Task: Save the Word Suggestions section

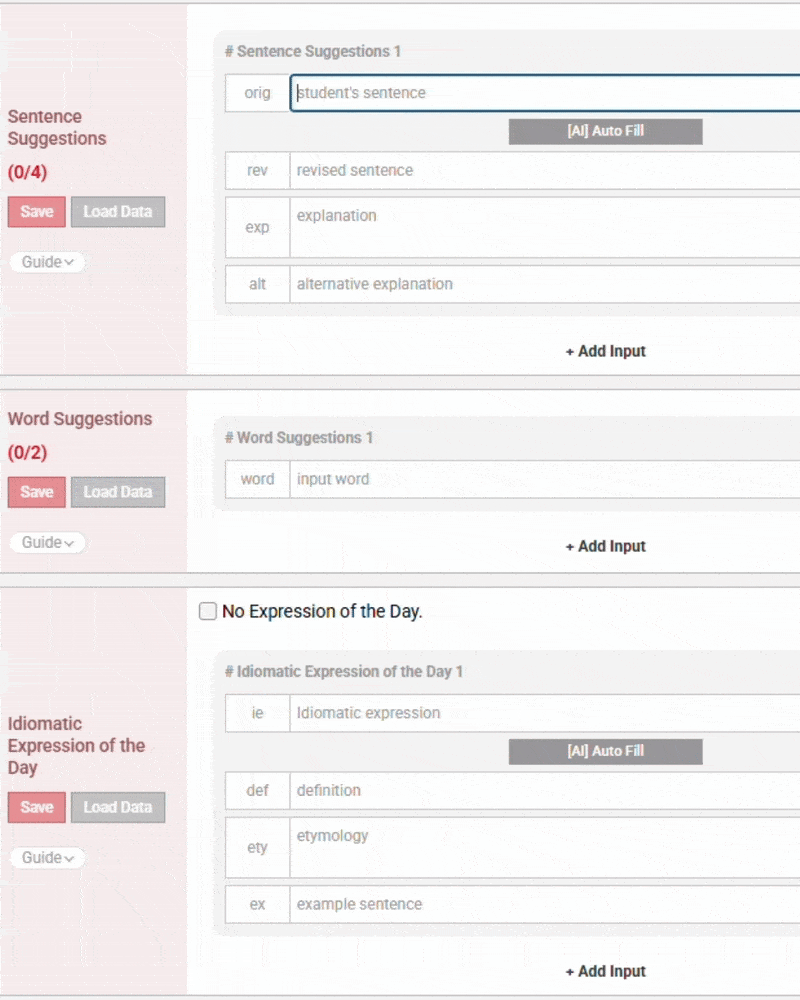Action: [37, 492]
